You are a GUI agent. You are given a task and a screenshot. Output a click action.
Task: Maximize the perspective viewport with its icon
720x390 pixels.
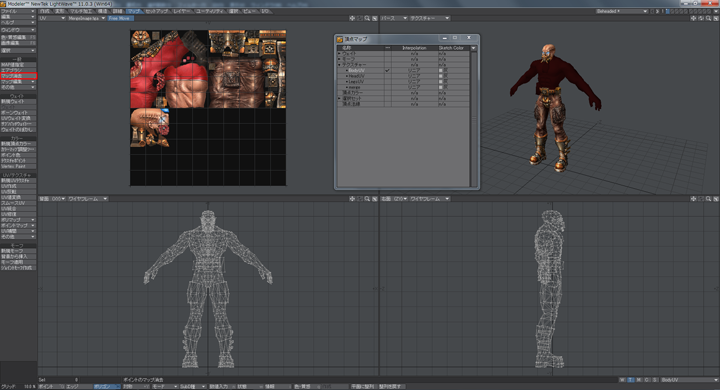pos(716,18)
